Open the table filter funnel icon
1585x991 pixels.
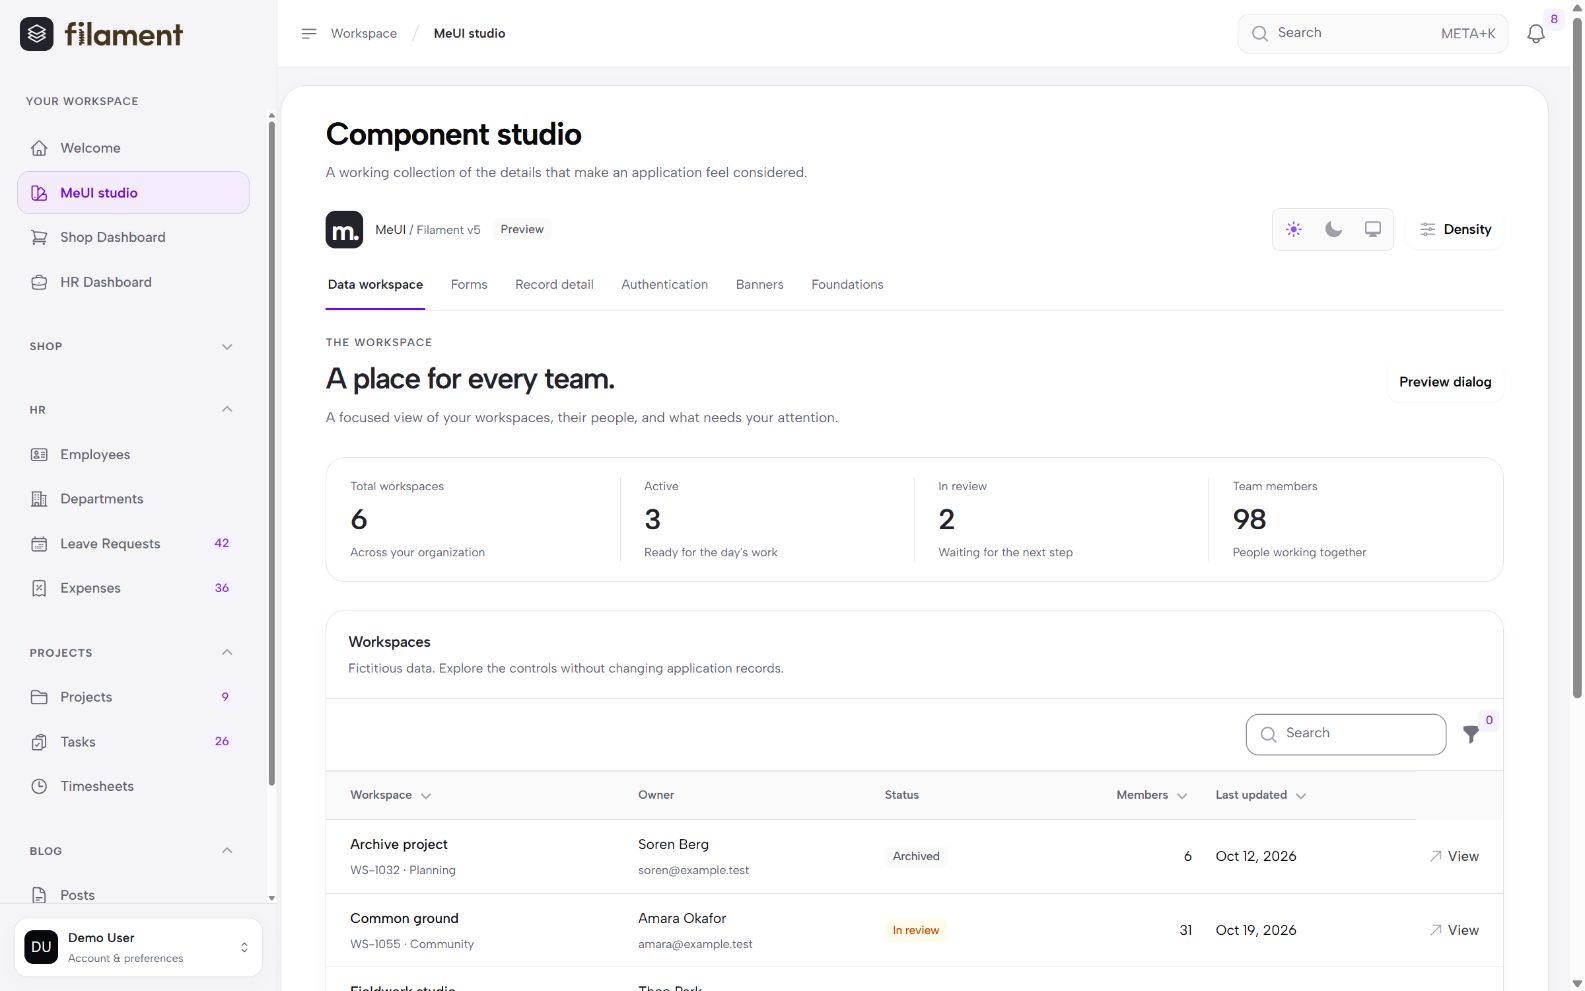point(1471,734)
